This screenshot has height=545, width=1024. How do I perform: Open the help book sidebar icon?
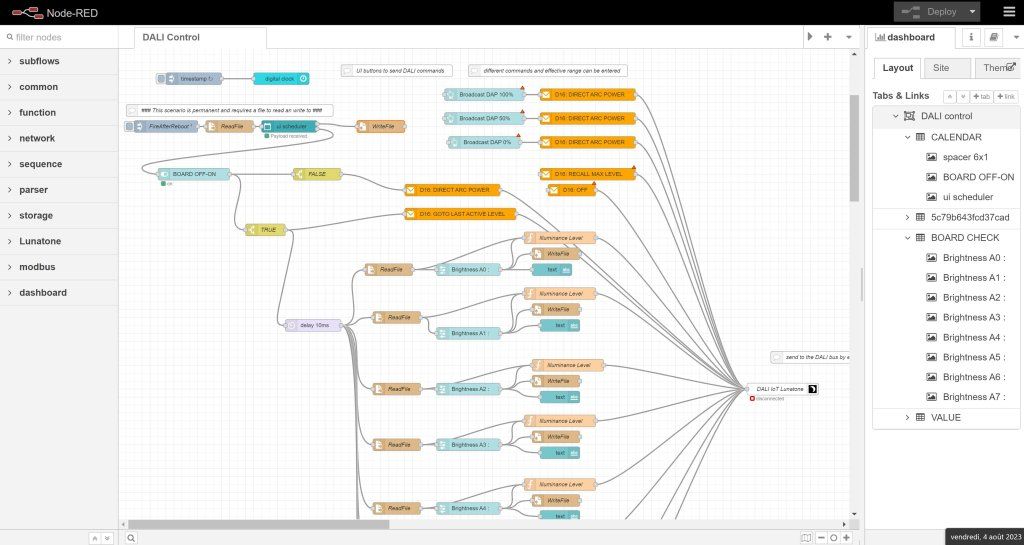[993, 37]
